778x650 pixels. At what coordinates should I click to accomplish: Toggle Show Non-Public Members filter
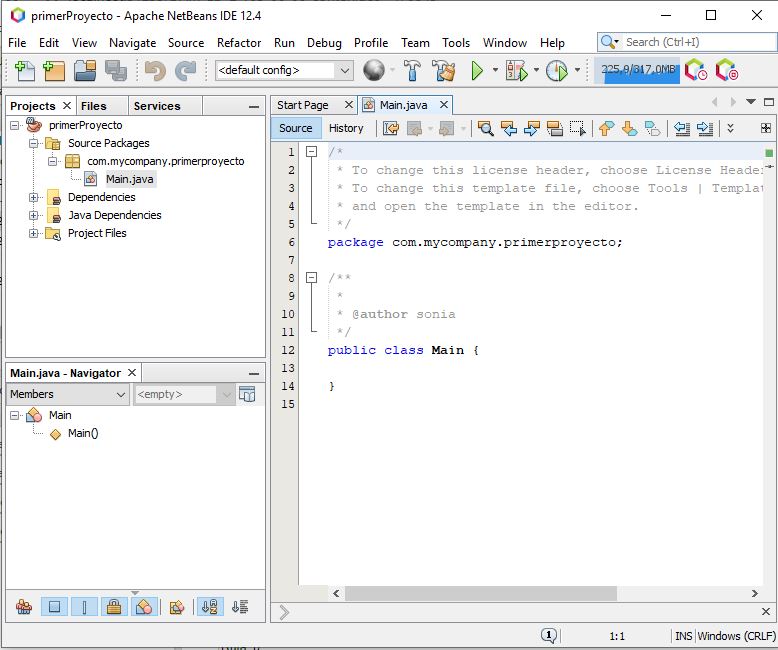click(114, 606)
